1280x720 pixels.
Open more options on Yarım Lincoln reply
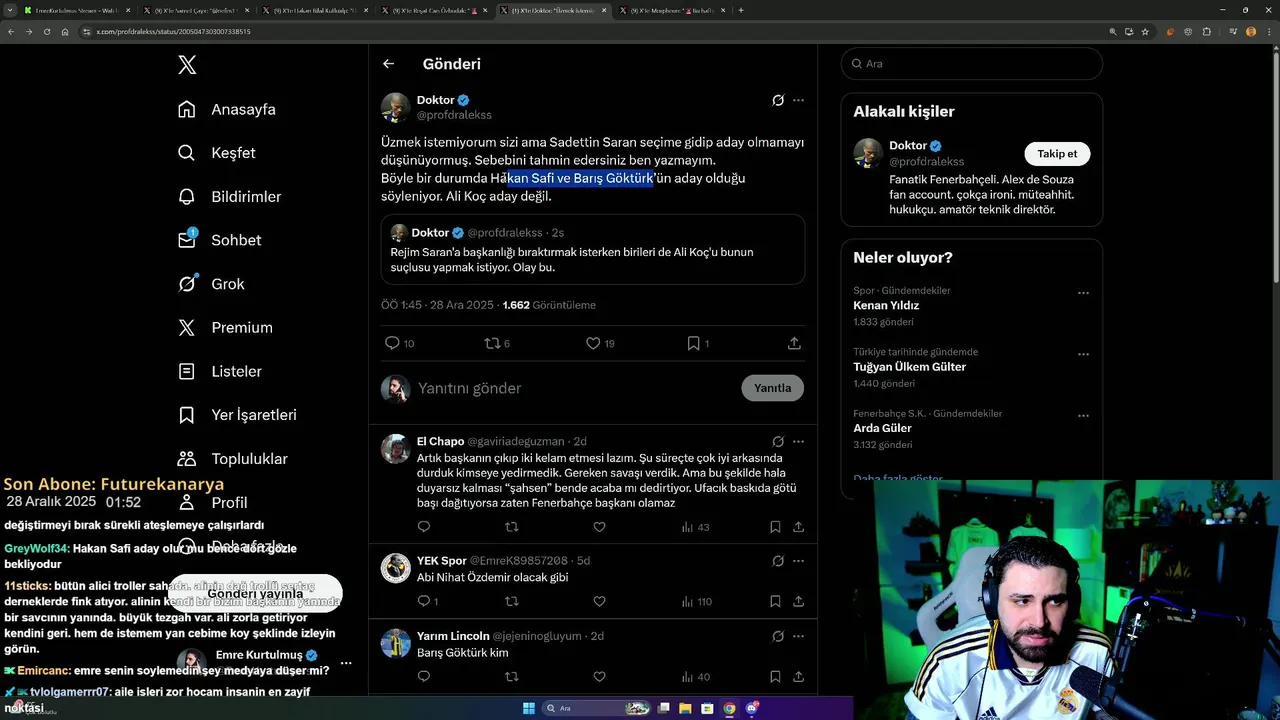[x=798, y=636]
